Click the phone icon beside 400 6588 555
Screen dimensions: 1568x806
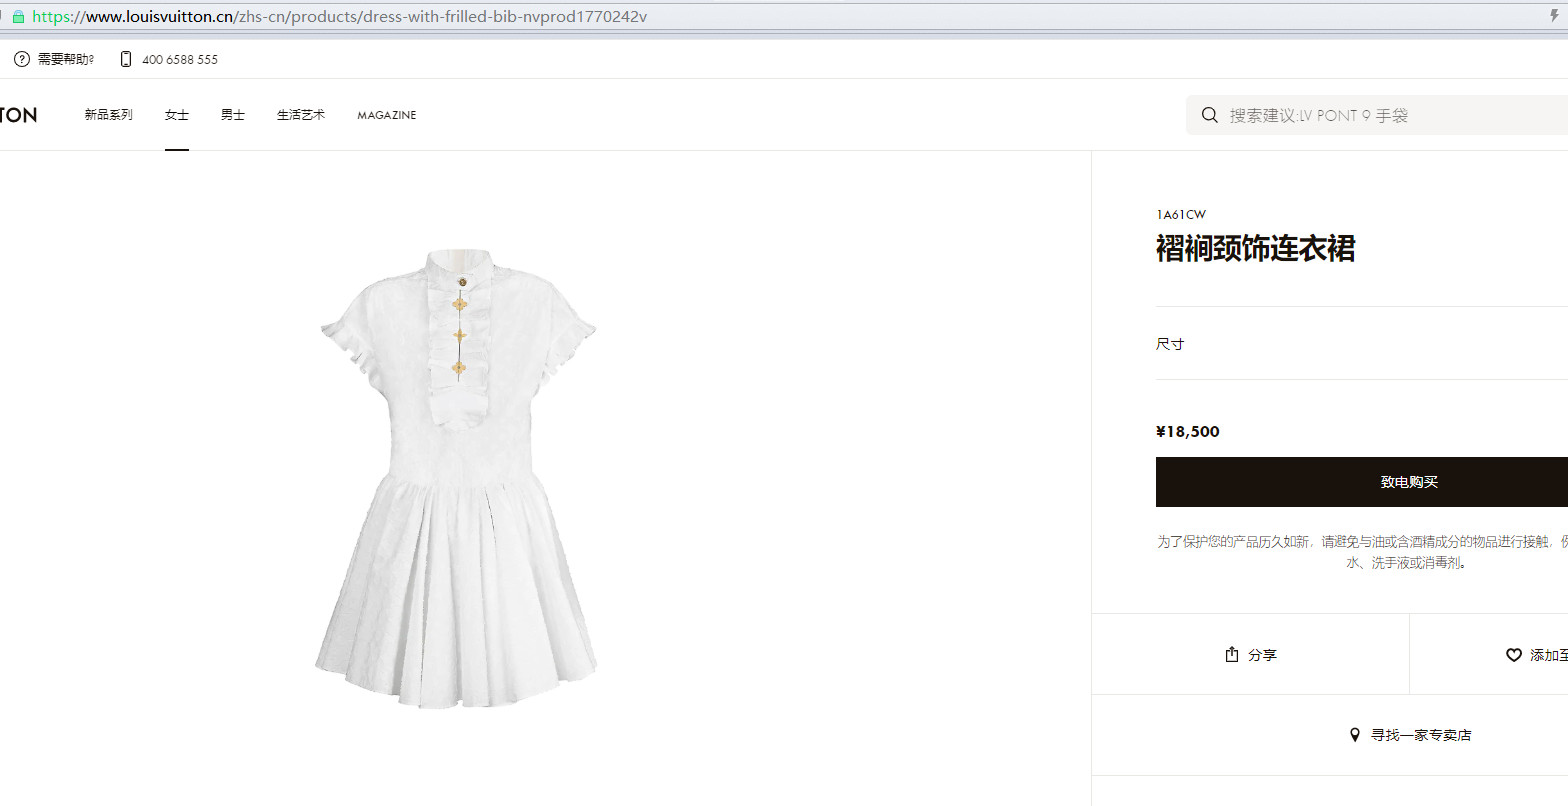125,59
